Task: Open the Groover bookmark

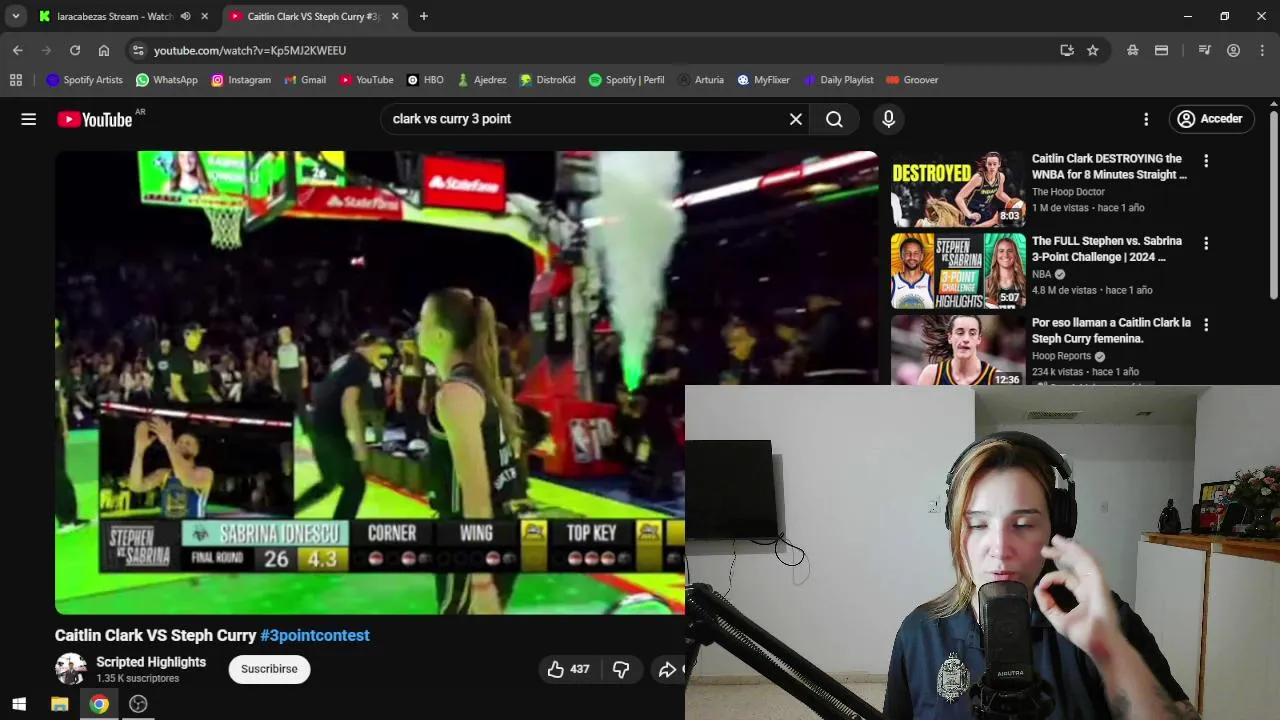Action: pos(912,80)
